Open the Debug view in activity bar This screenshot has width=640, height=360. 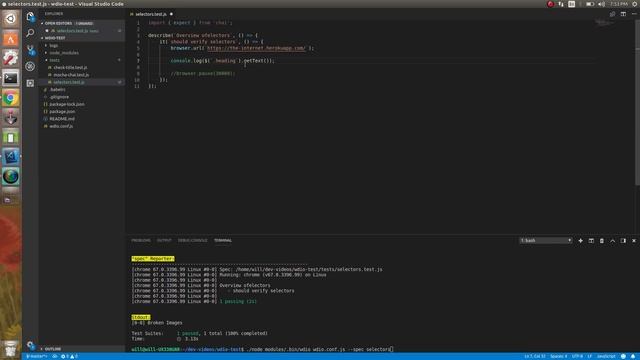coord(30,66)
